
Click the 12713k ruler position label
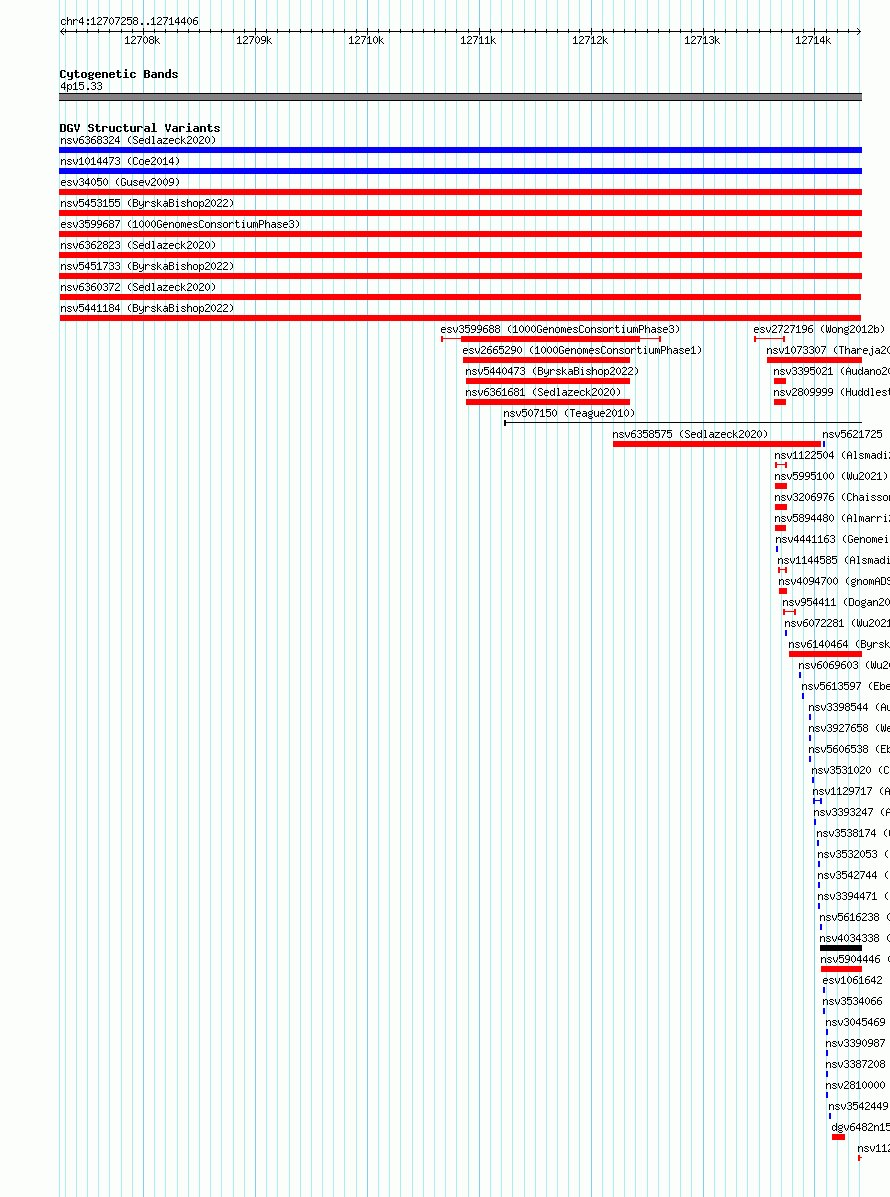pos(701,40)
